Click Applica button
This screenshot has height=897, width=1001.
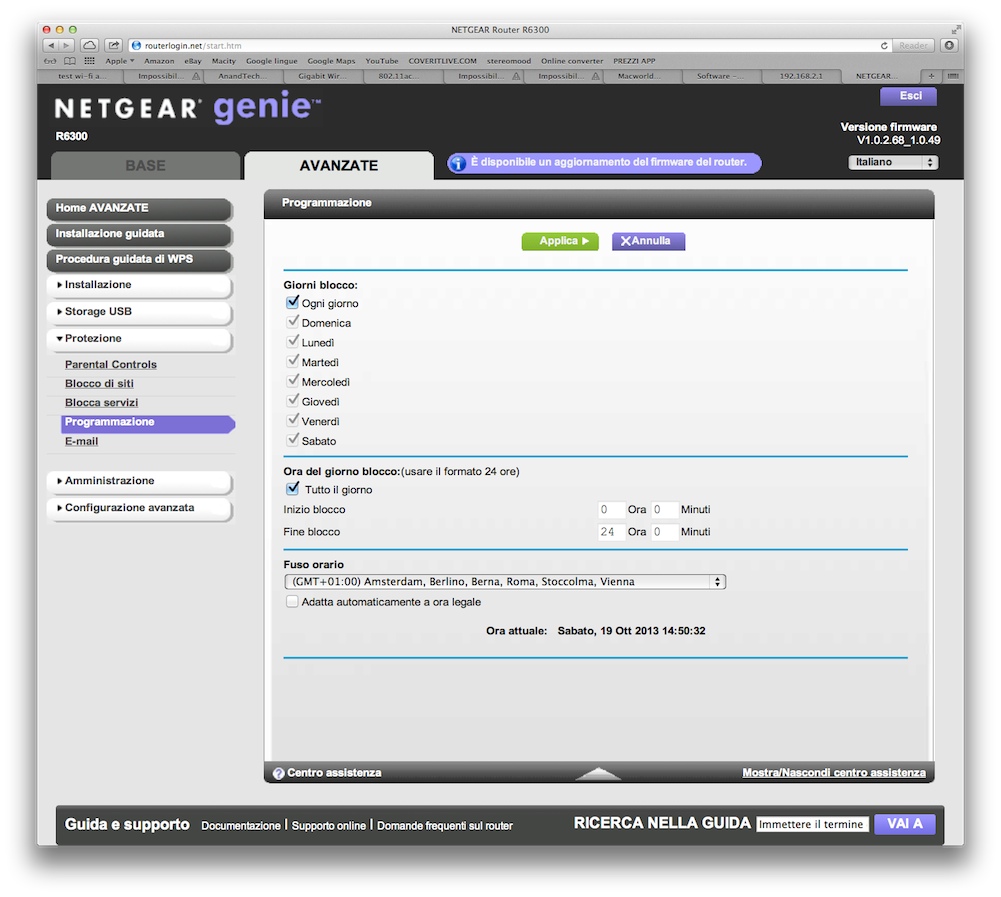pos(560,241)
